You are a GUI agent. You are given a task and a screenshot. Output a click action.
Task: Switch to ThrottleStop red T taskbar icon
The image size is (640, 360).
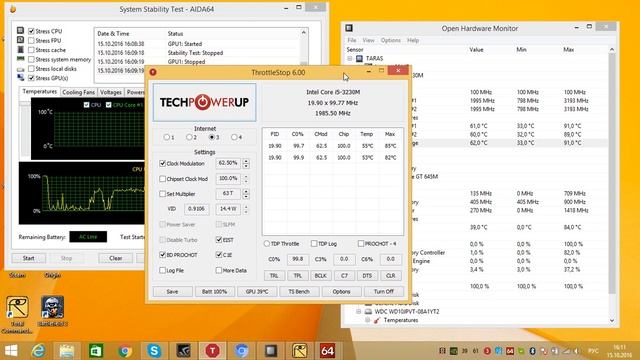click(x=212, y=351)
